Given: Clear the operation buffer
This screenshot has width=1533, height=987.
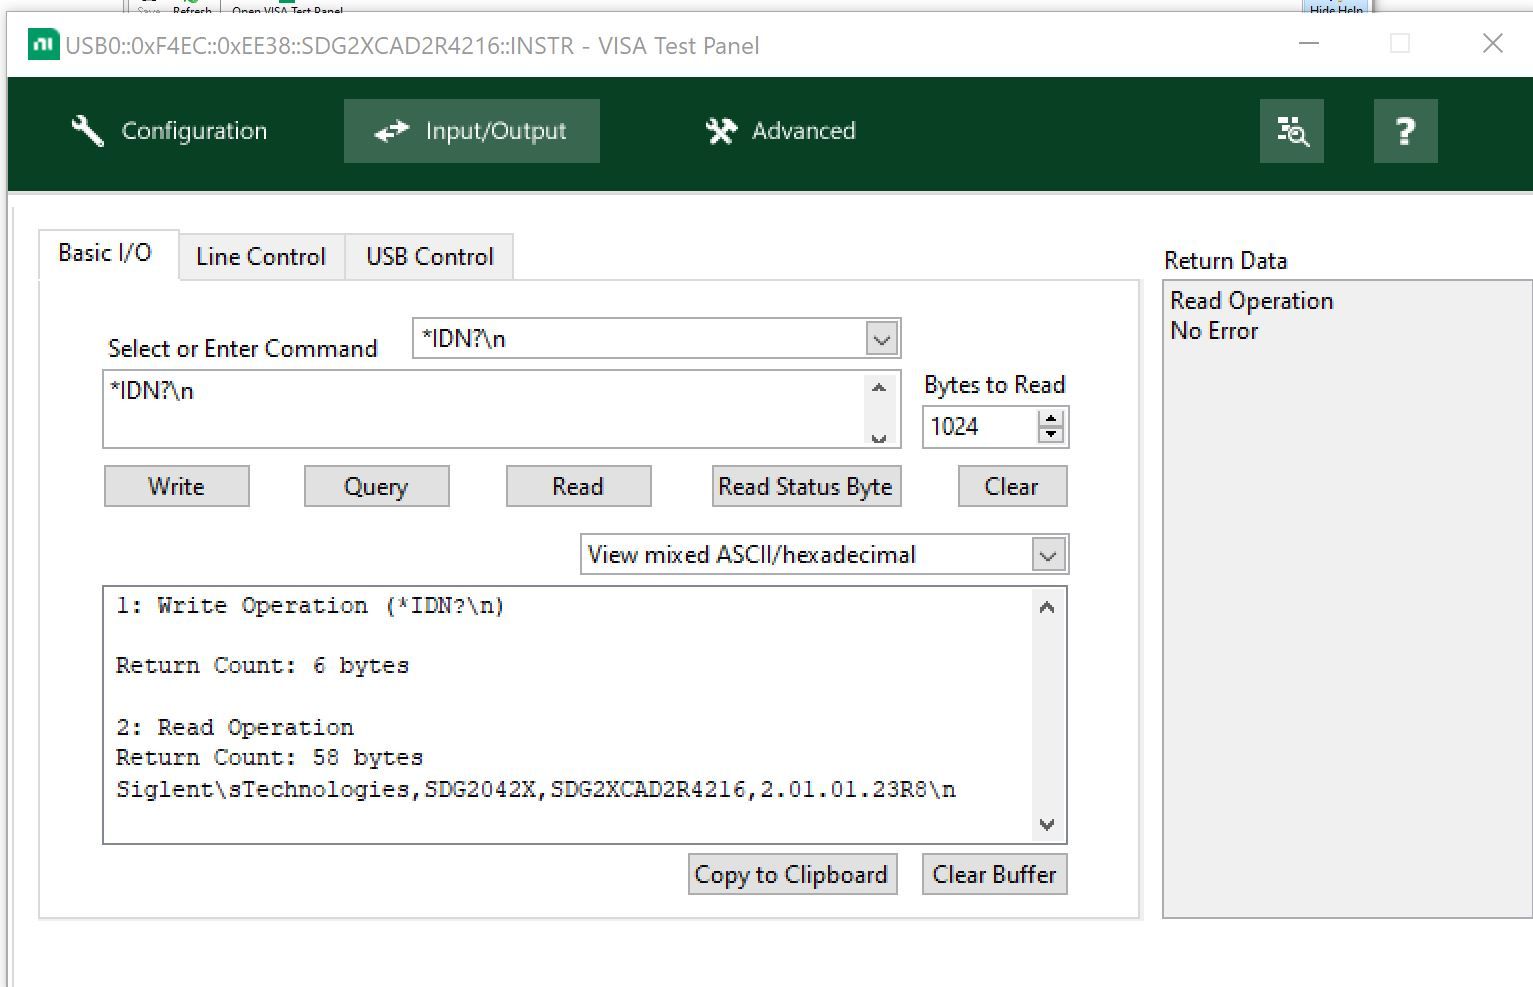Looking at the screenshot, I should pyautogui.click(x=993, y=874).
